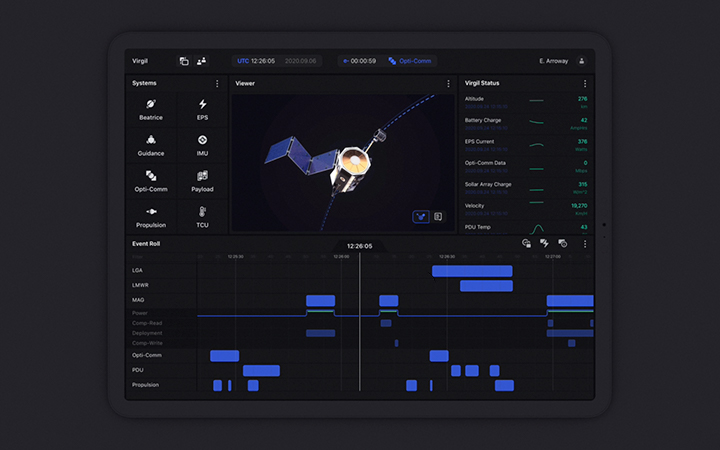Viewport: 720px width, 450px height.
Task: Click the 12:26:05 playhead time label
Action: tap(360, 246)
